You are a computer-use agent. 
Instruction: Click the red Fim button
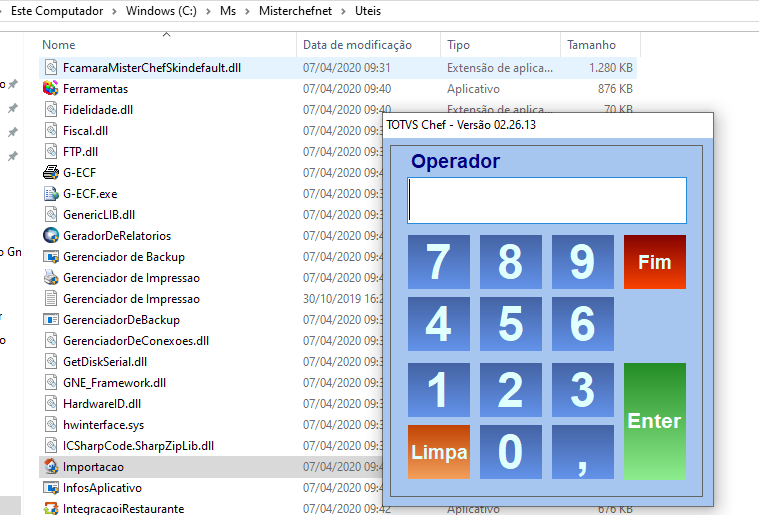654,262
